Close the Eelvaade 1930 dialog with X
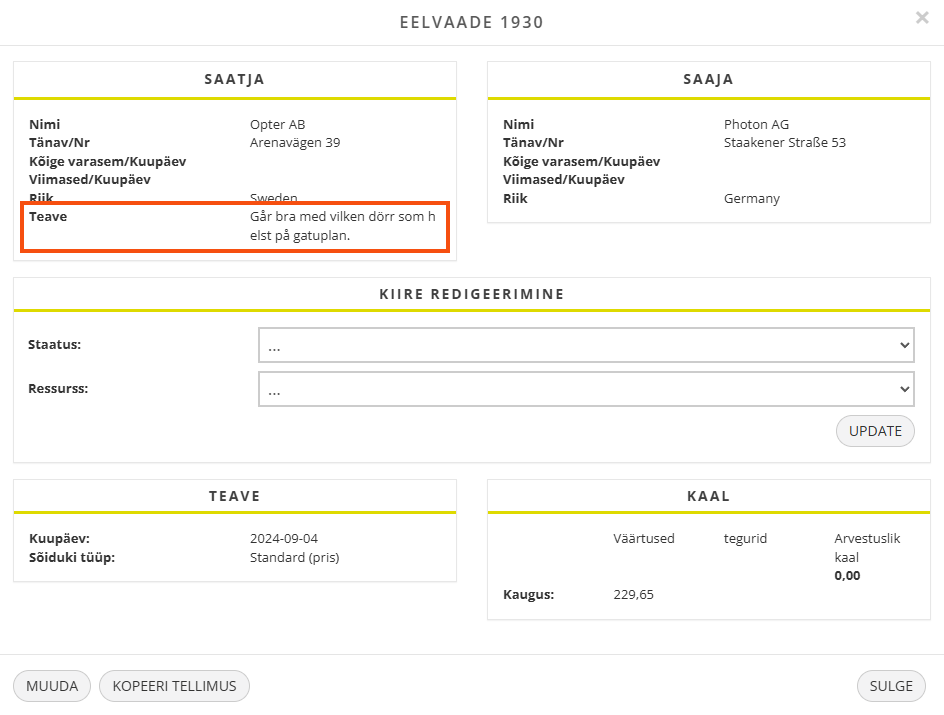This screenshot has width=944, height=715. coord(921,18)
